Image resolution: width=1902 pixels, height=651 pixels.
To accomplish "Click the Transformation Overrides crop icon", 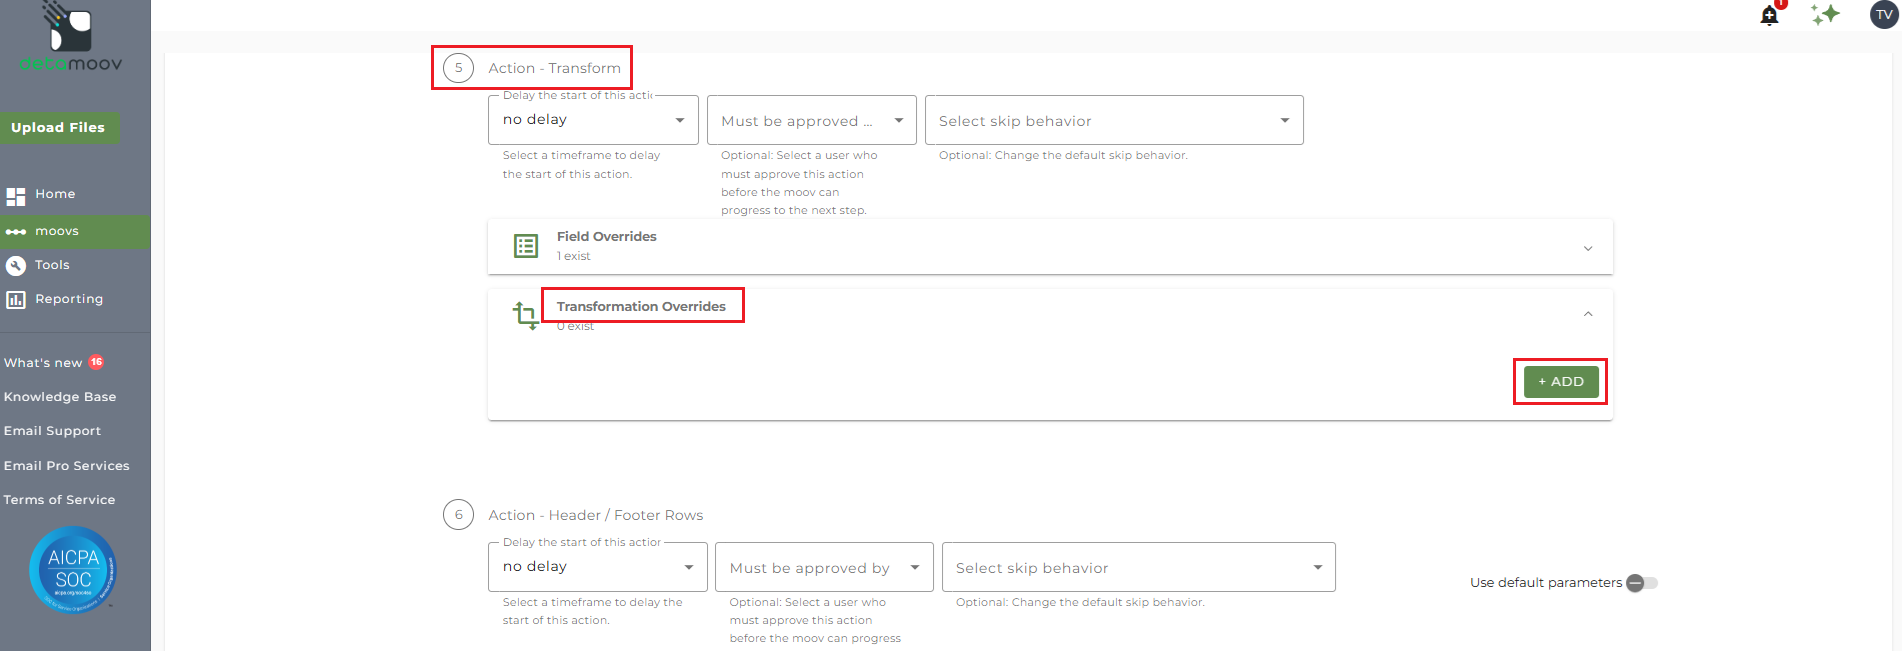I will 525,315.
